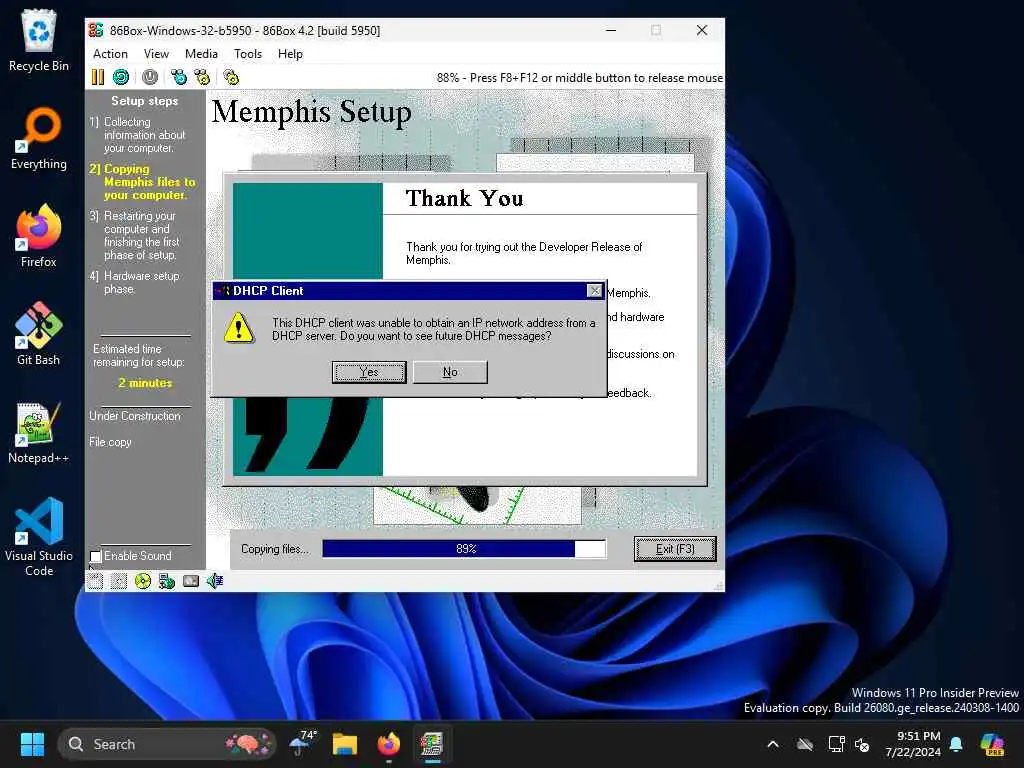Open Recycle Bin on desktop
The image size is (1024, 768).
click(39, 40)
